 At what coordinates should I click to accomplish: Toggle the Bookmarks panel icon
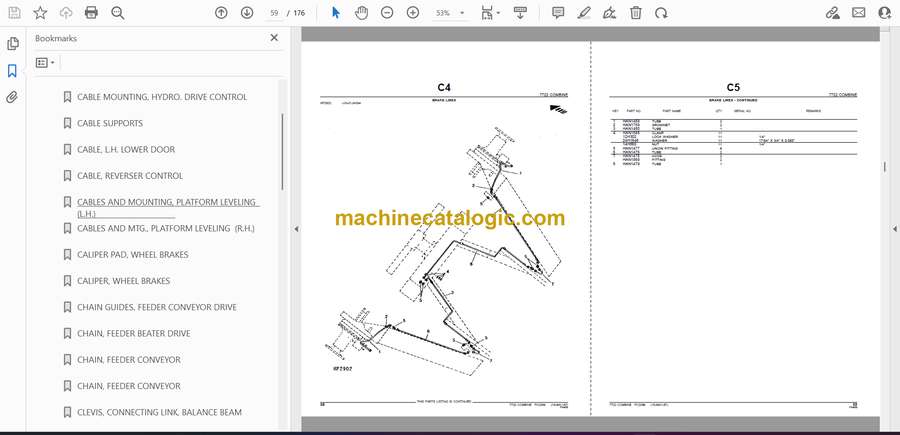coord(12,71)
